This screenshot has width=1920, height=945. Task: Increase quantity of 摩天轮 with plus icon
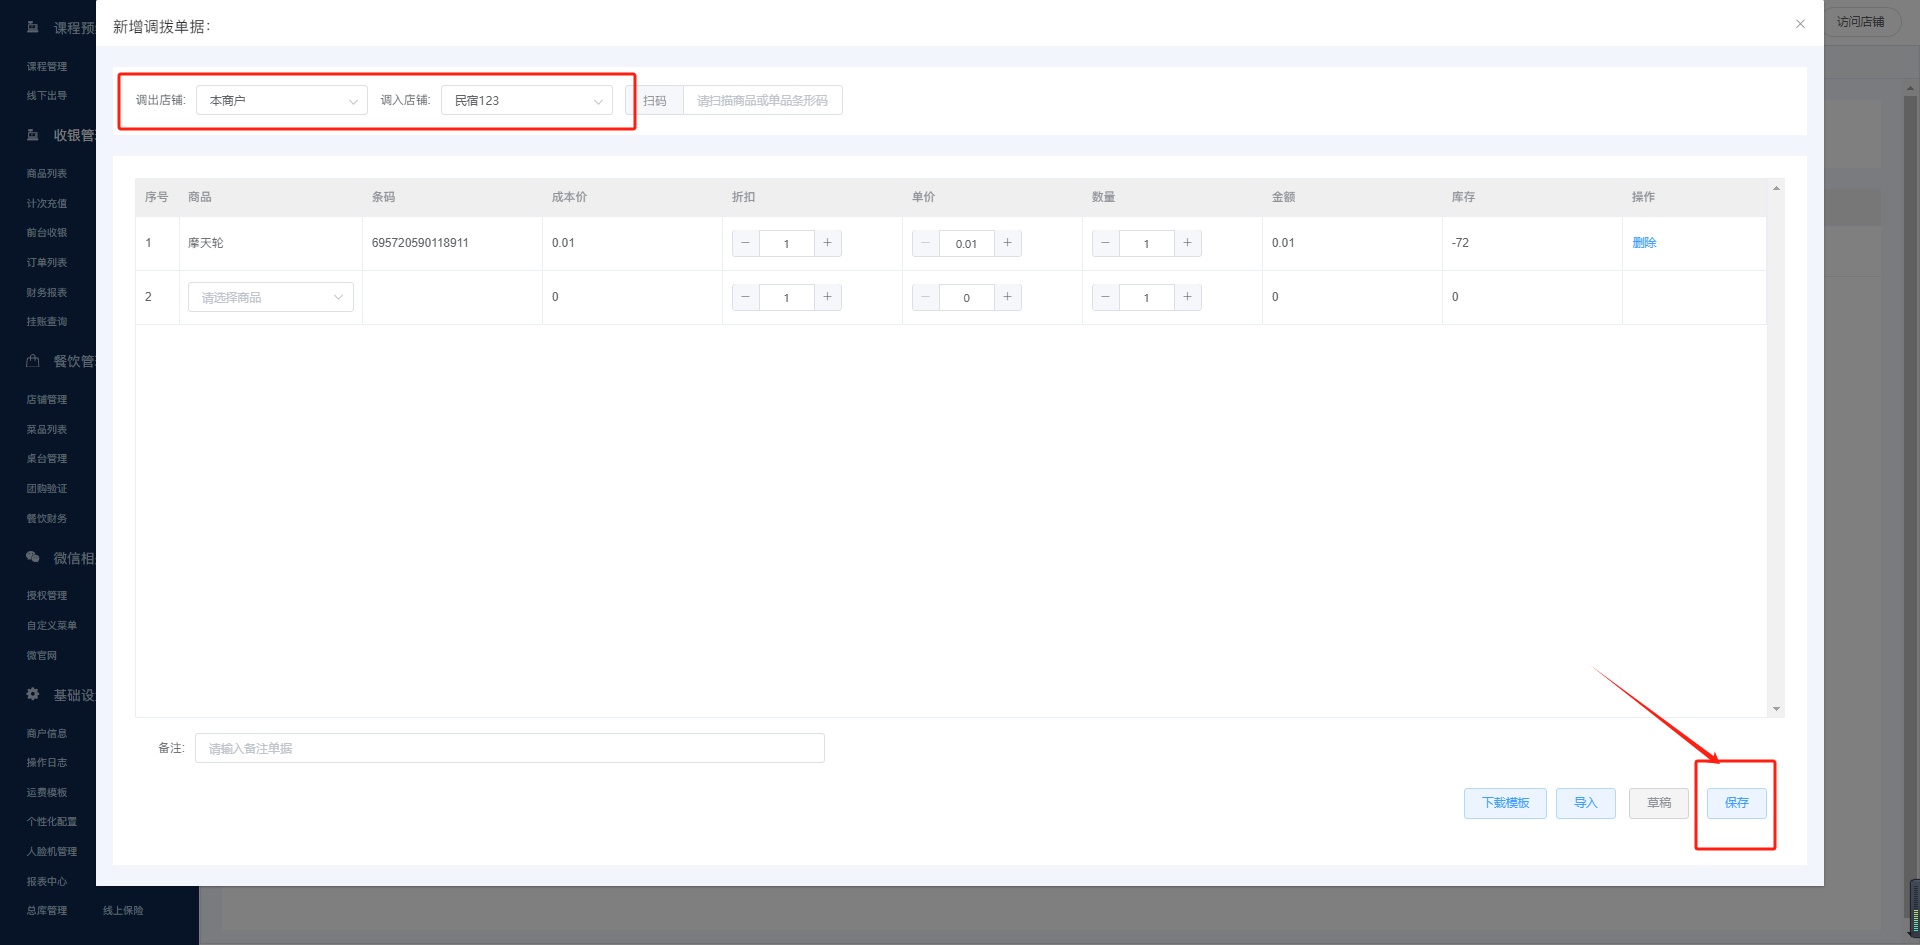coord(1187,243)
